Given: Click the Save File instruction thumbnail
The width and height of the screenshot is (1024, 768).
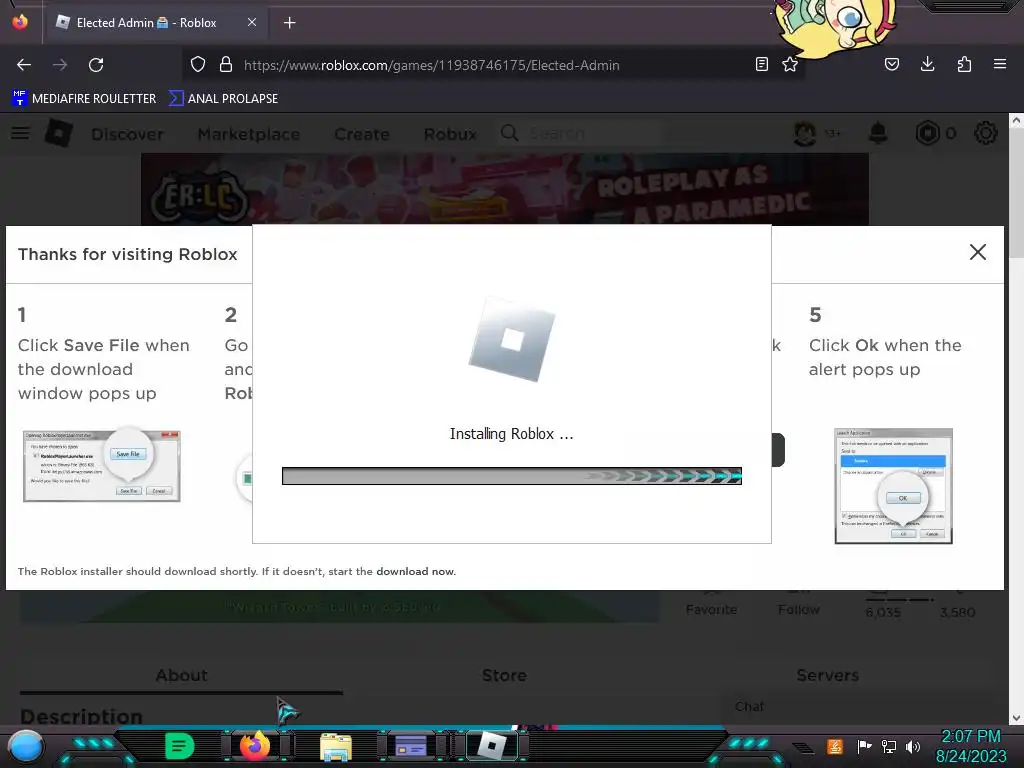Looking at the screenshot, I should pyautogui.click(x=101, y=465).
